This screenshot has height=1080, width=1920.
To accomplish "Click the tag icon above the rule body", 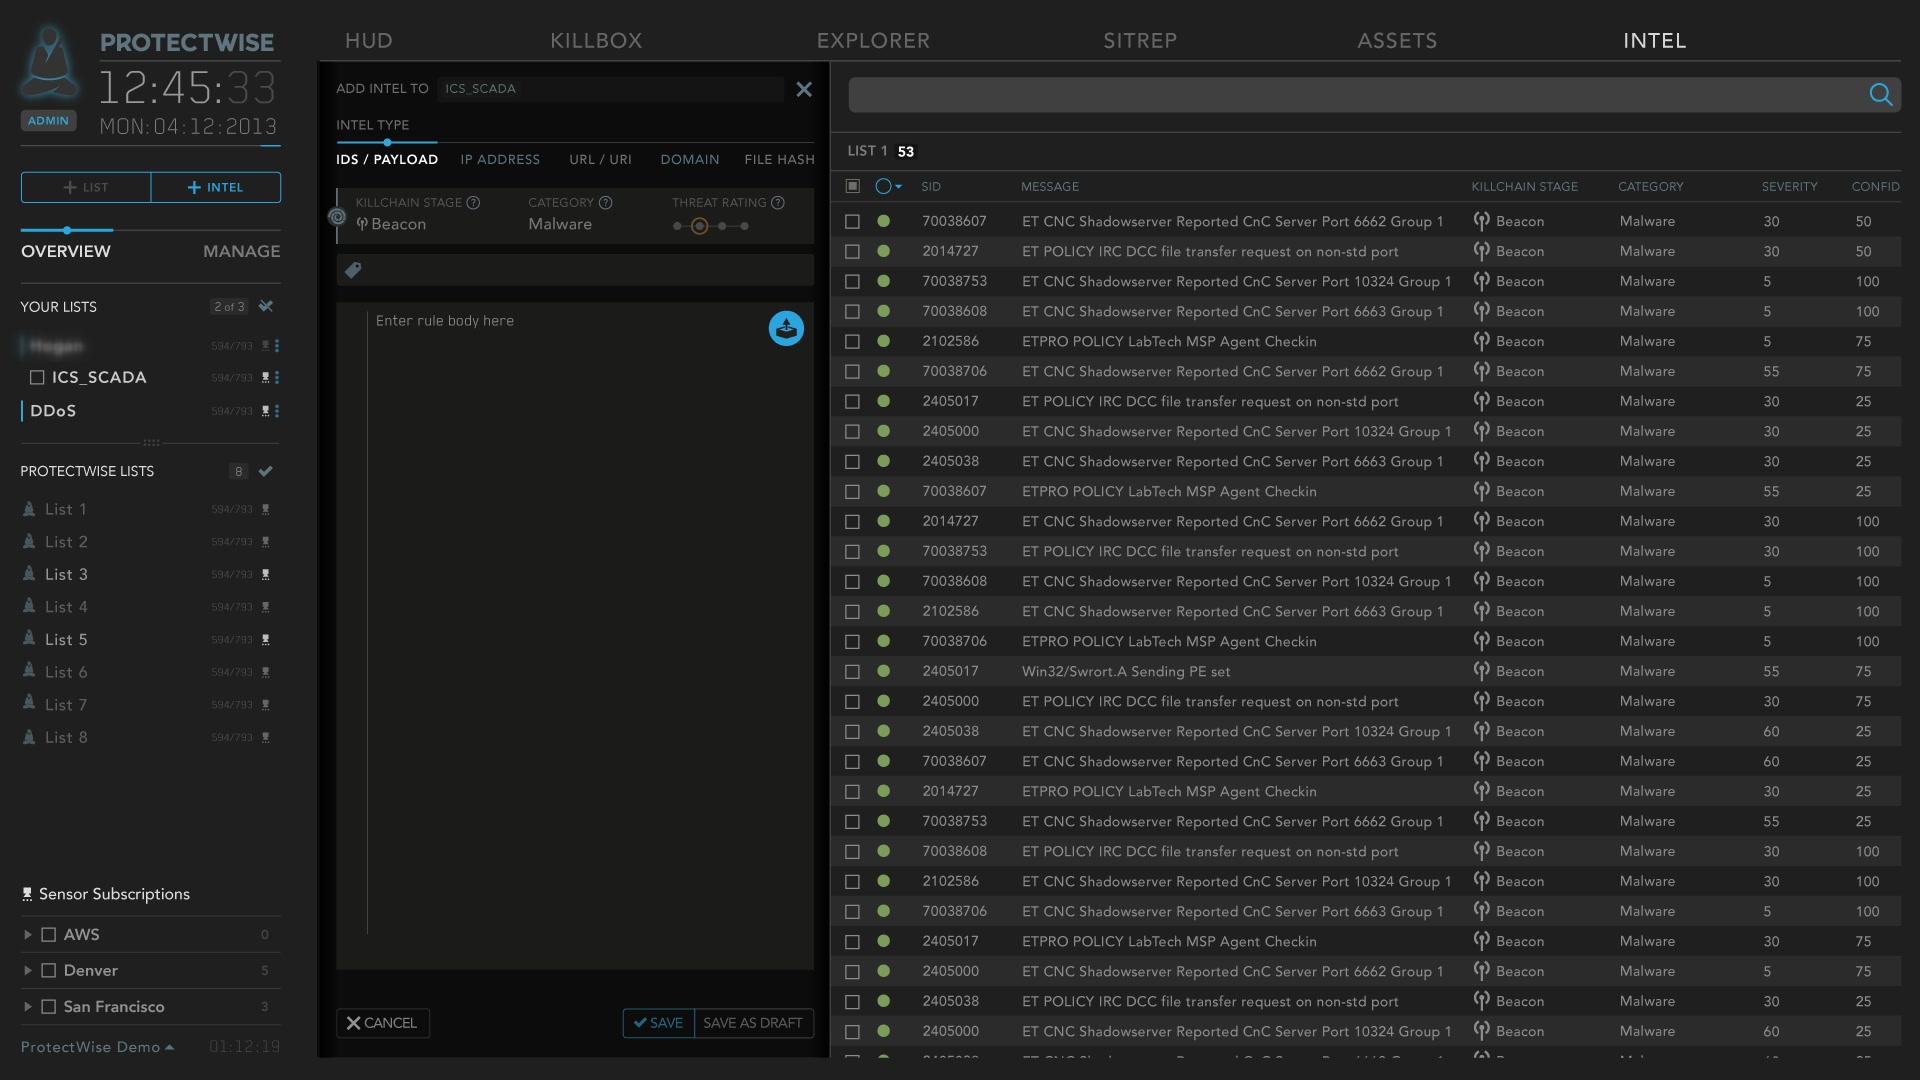I will pyautogui.click(x=353, y=270).
